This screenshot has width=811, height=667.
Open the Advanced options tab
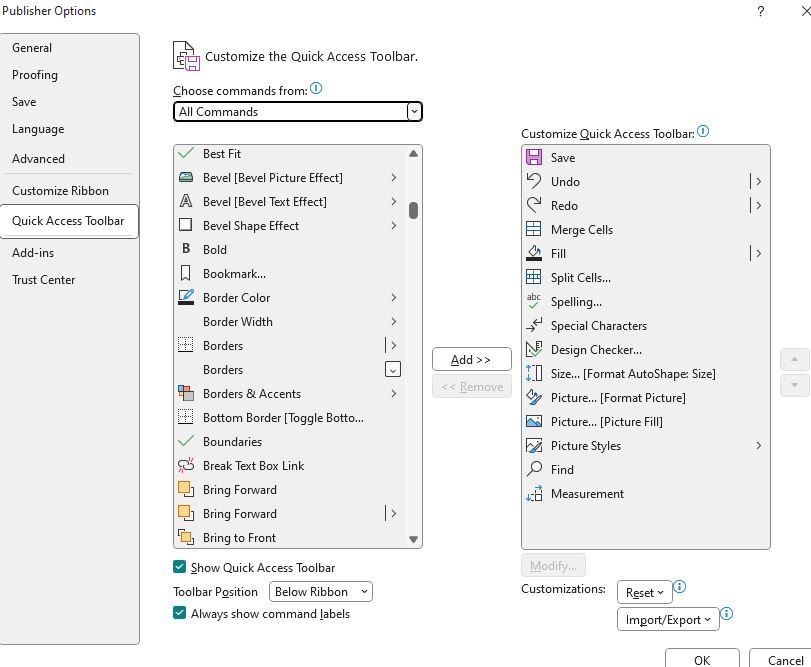(x=69, y=159)
